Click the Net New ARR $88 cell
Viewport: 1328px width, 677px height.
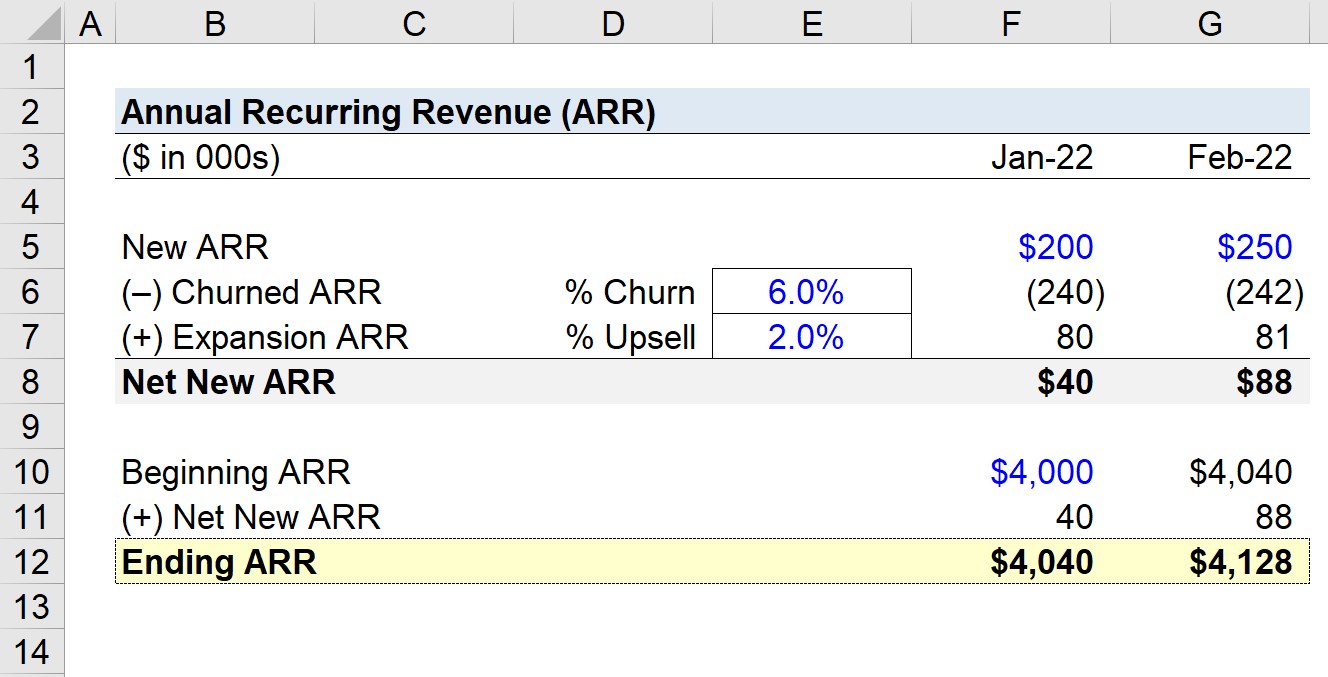(x=1210, y=381)
